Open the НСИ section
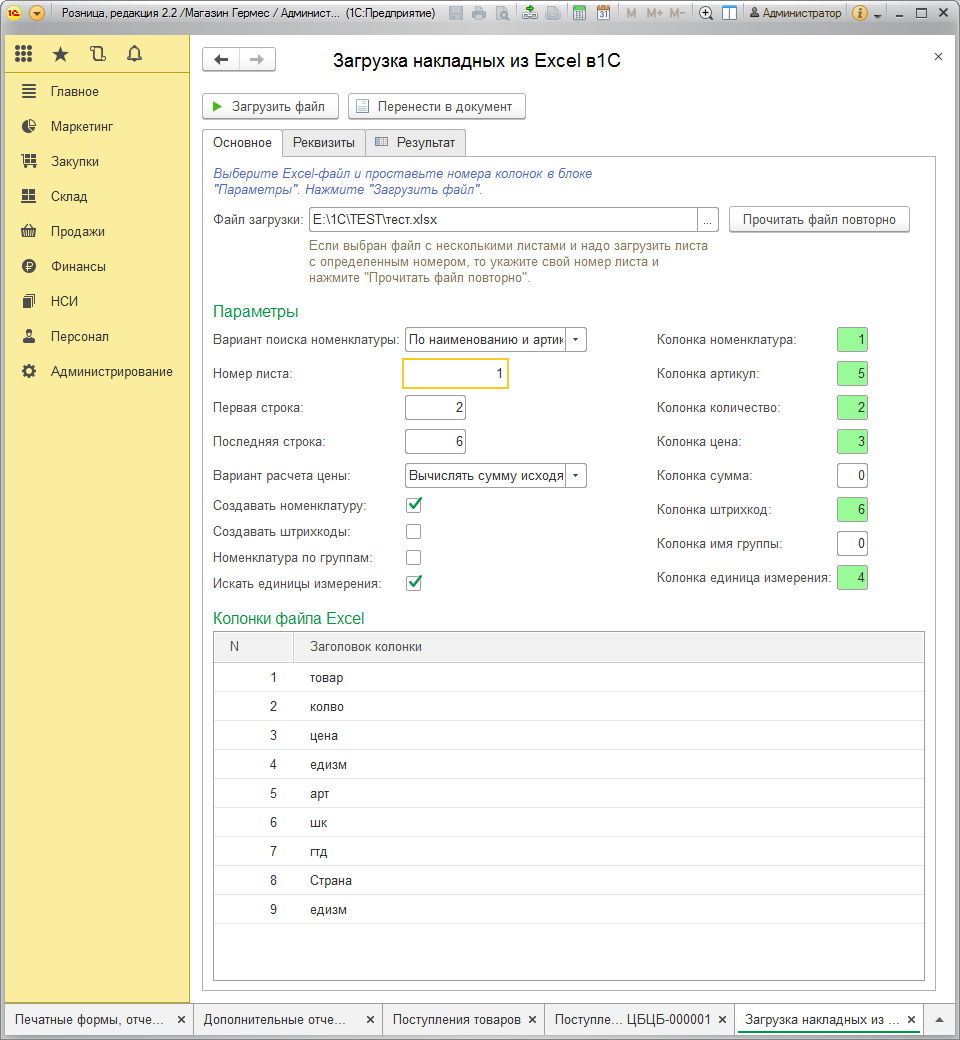Viewport: 960px width, 1040px height. click(96, 301)
